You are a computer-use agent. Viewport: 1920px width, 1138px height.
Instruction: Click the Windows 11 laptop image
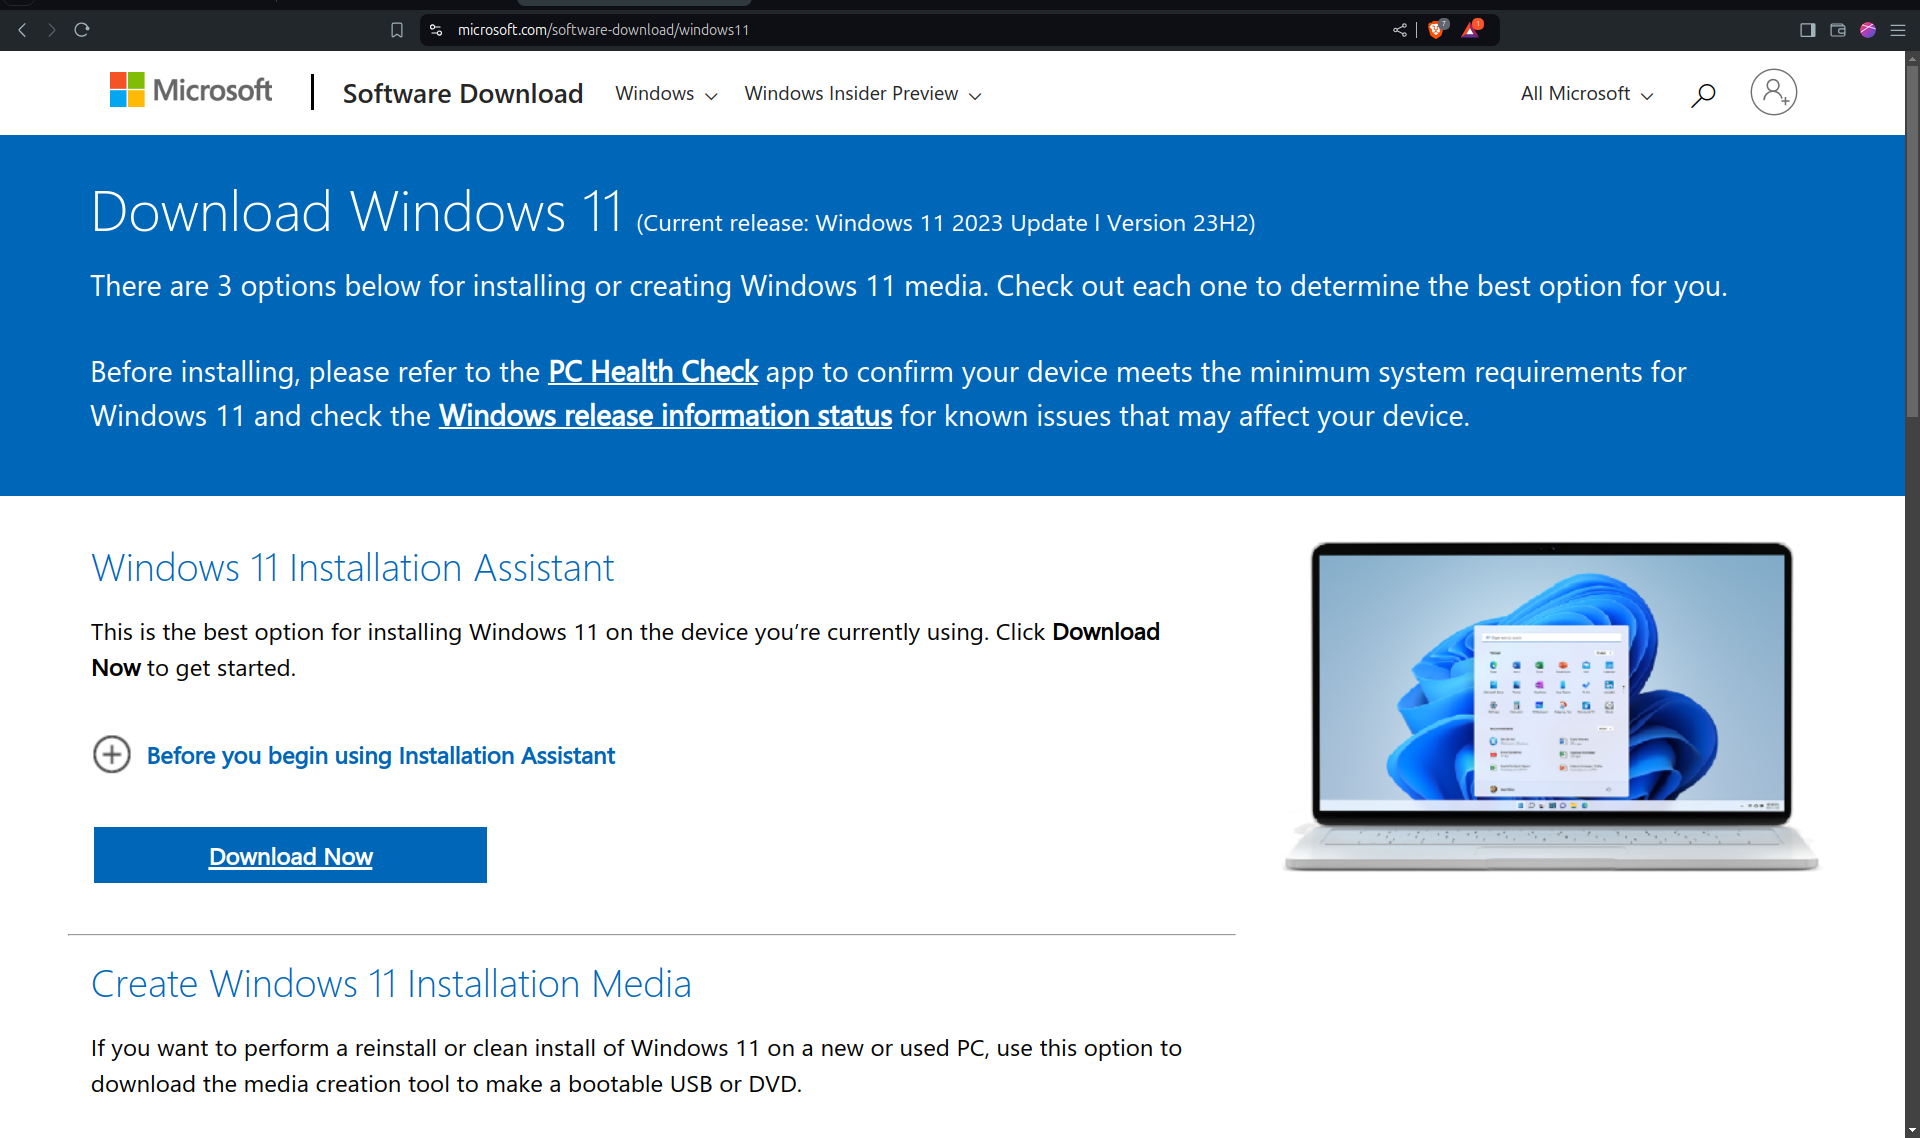[x=1551, y=707]
